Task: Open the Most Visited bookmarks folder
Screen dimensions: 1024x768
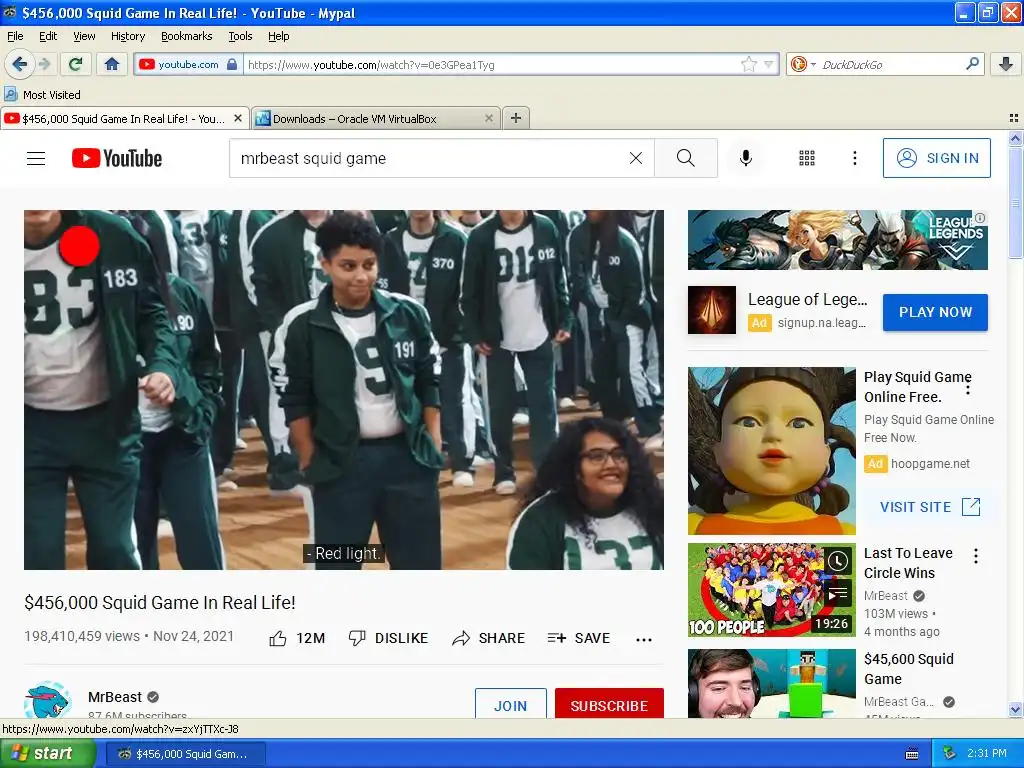Action: click(42, 95)
